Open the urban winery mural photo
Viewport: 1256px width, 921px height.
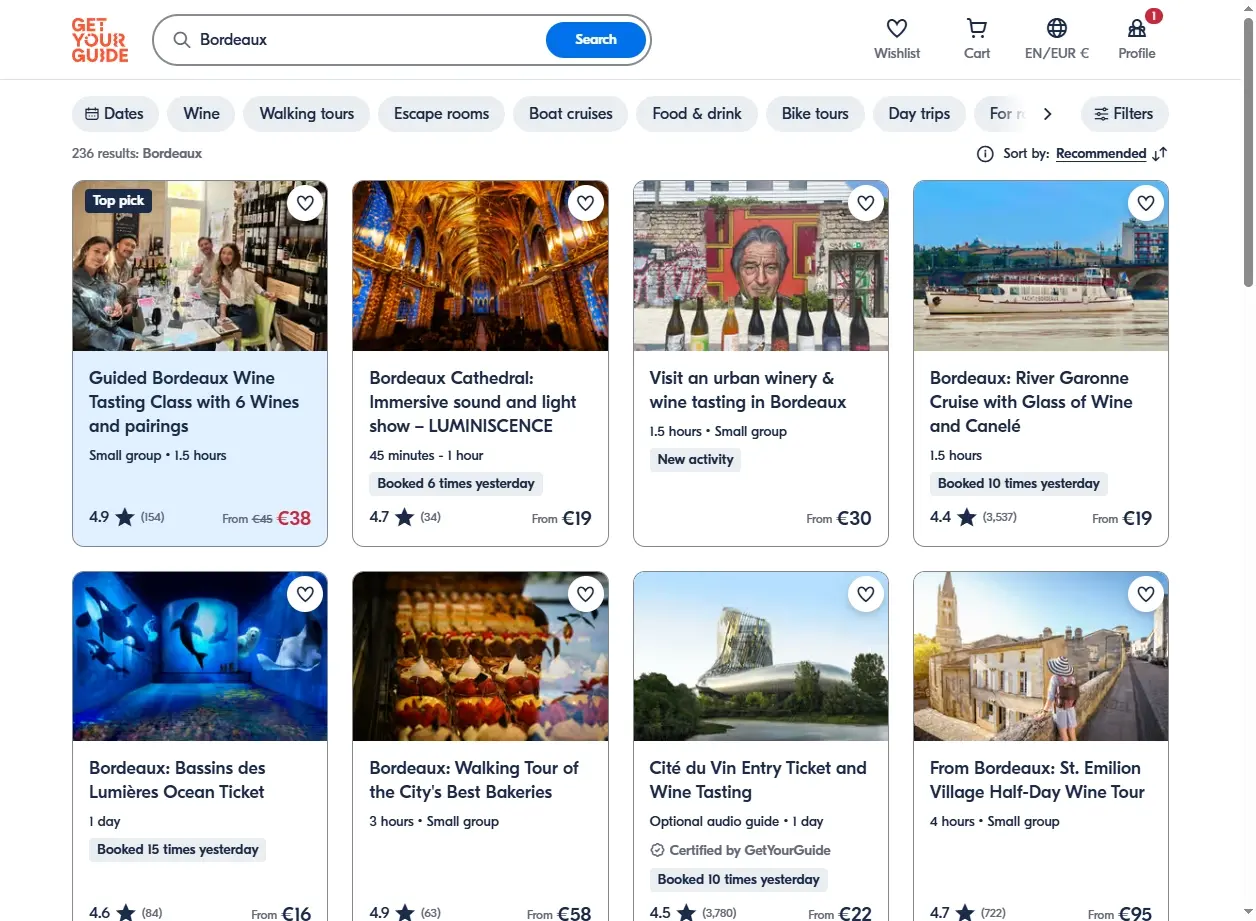761,266
